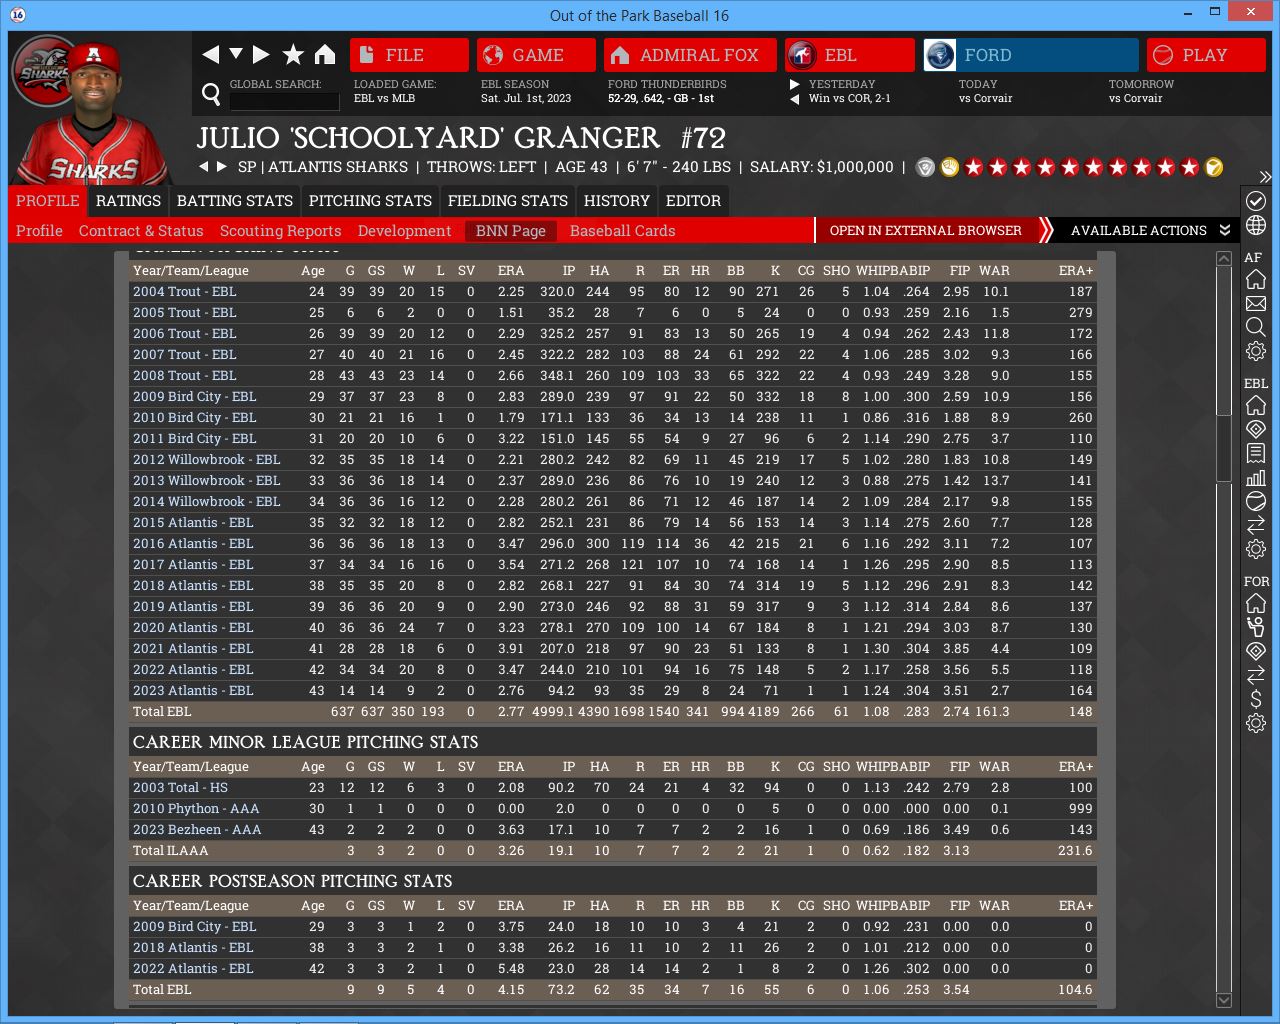Click Open in External Browser button
The width and height of the screenshot is (1280, 1024).
click(926, 230)
